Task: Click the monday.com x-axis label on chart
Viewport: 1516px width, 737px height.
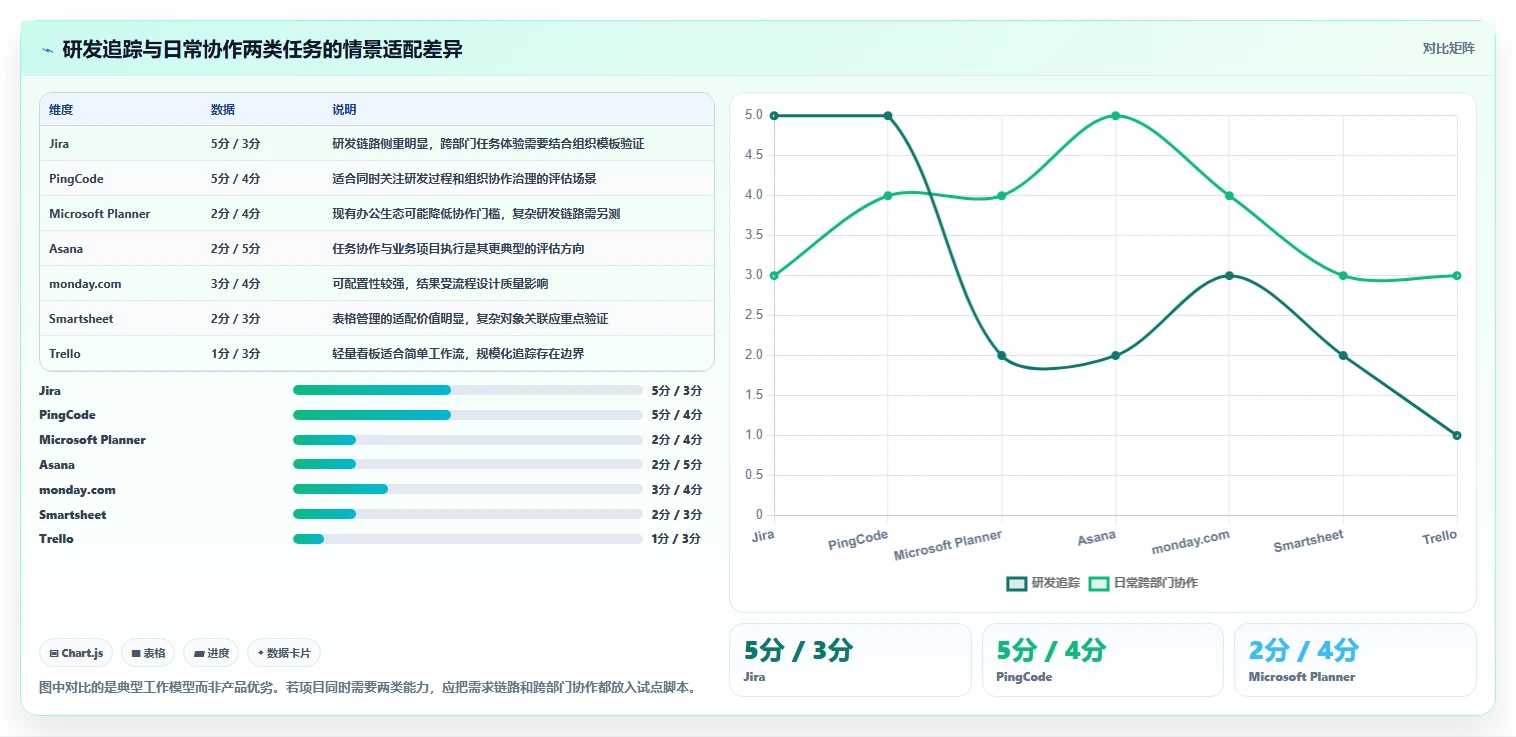Action: 1190,542
